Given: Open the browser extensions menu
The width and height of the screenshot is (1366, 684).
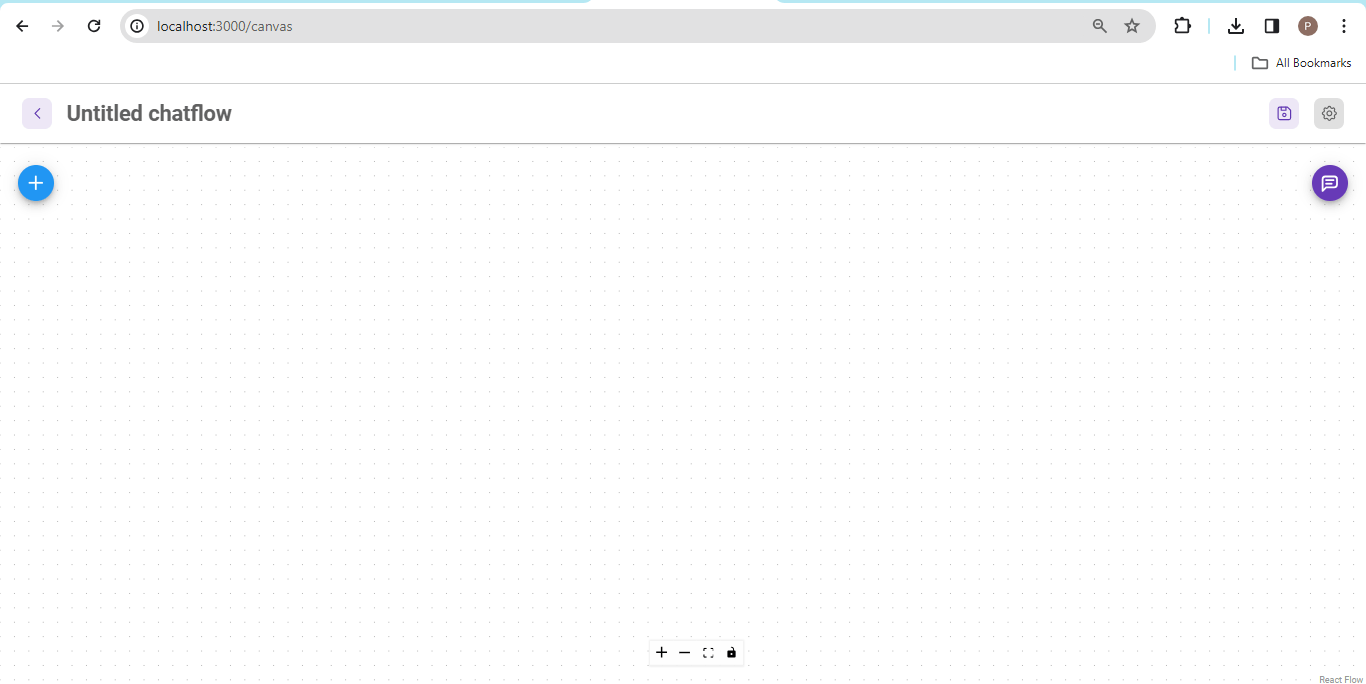Looking at the screenshot, I should [x=1182, y=26].
